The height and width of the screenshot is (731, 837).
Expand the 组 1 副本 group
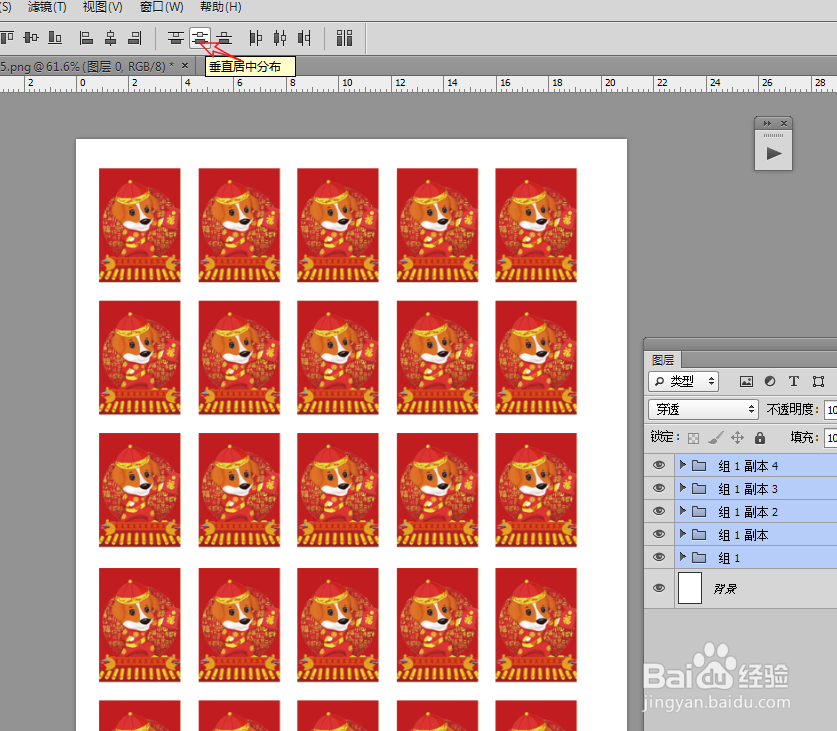(682, 533)
